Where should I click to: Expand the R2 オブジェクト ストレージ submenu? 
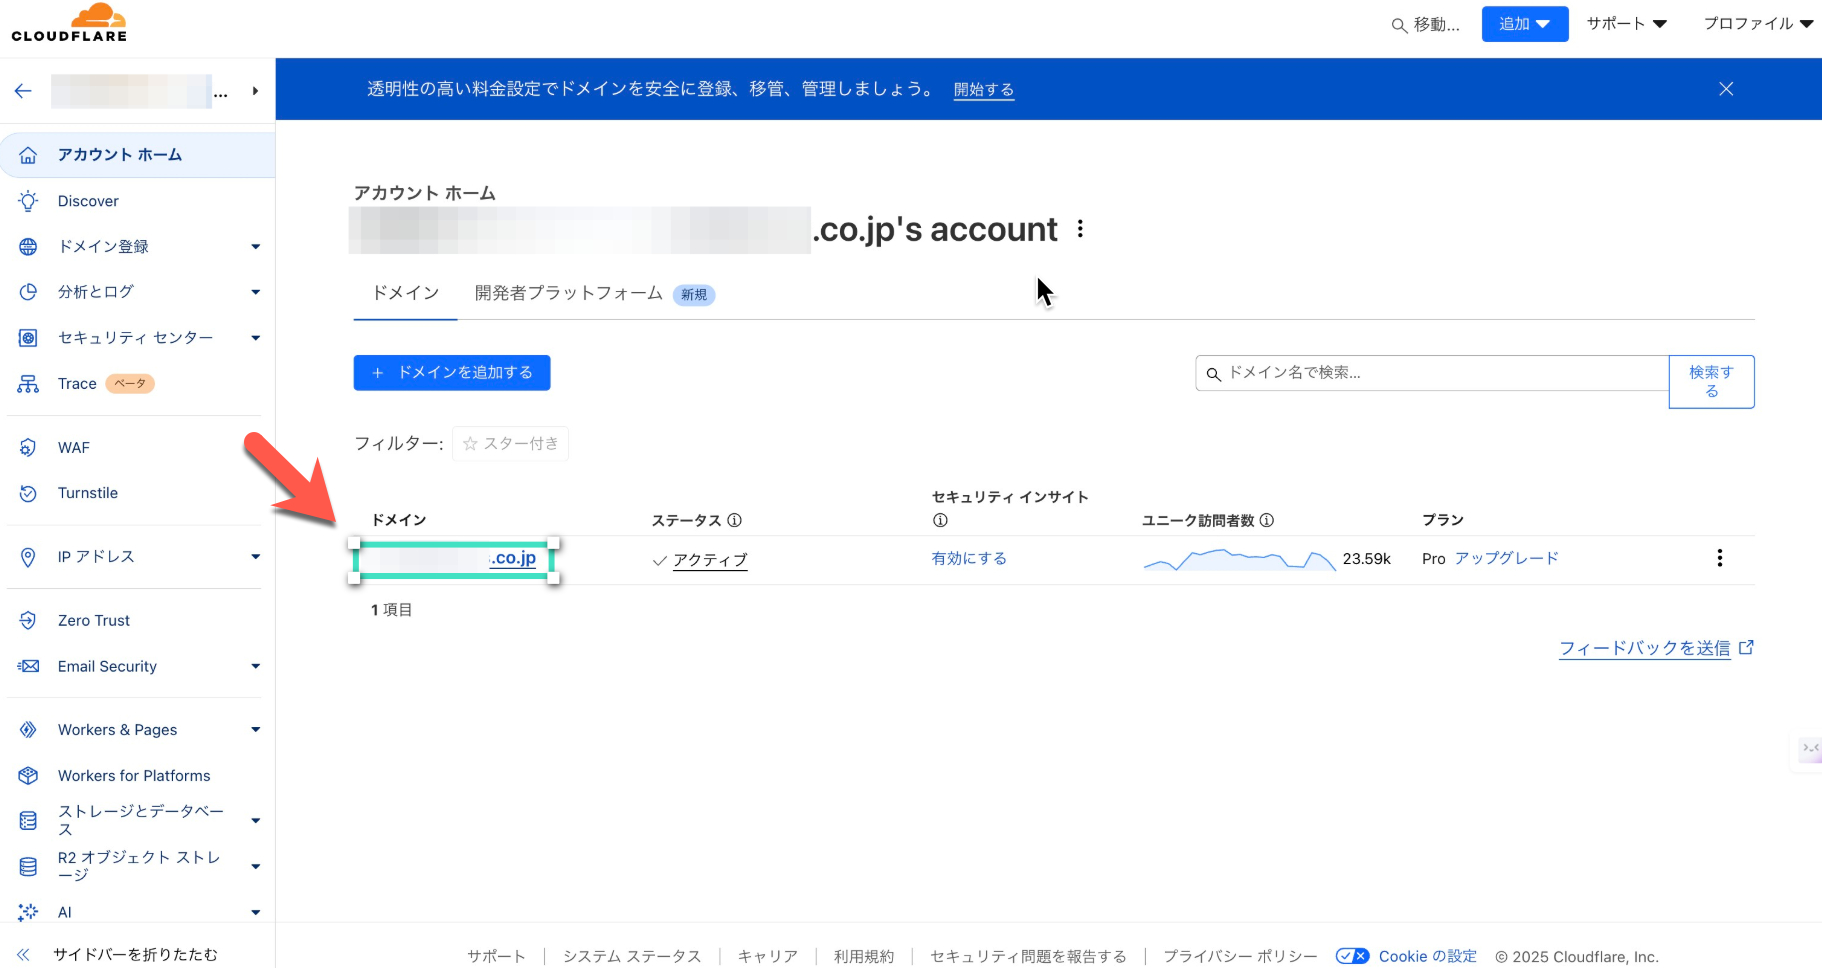(256, 867)
